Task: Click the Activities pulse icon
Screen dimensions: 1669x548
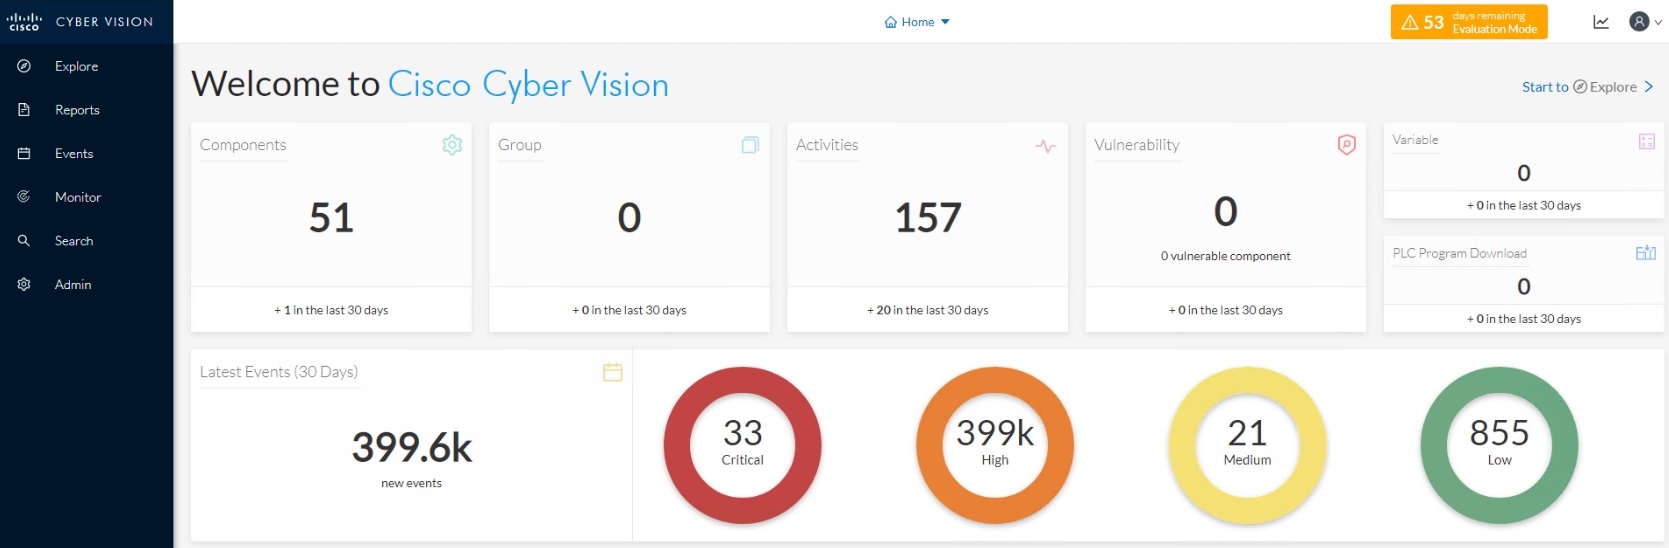Action: click(1046, 146)
